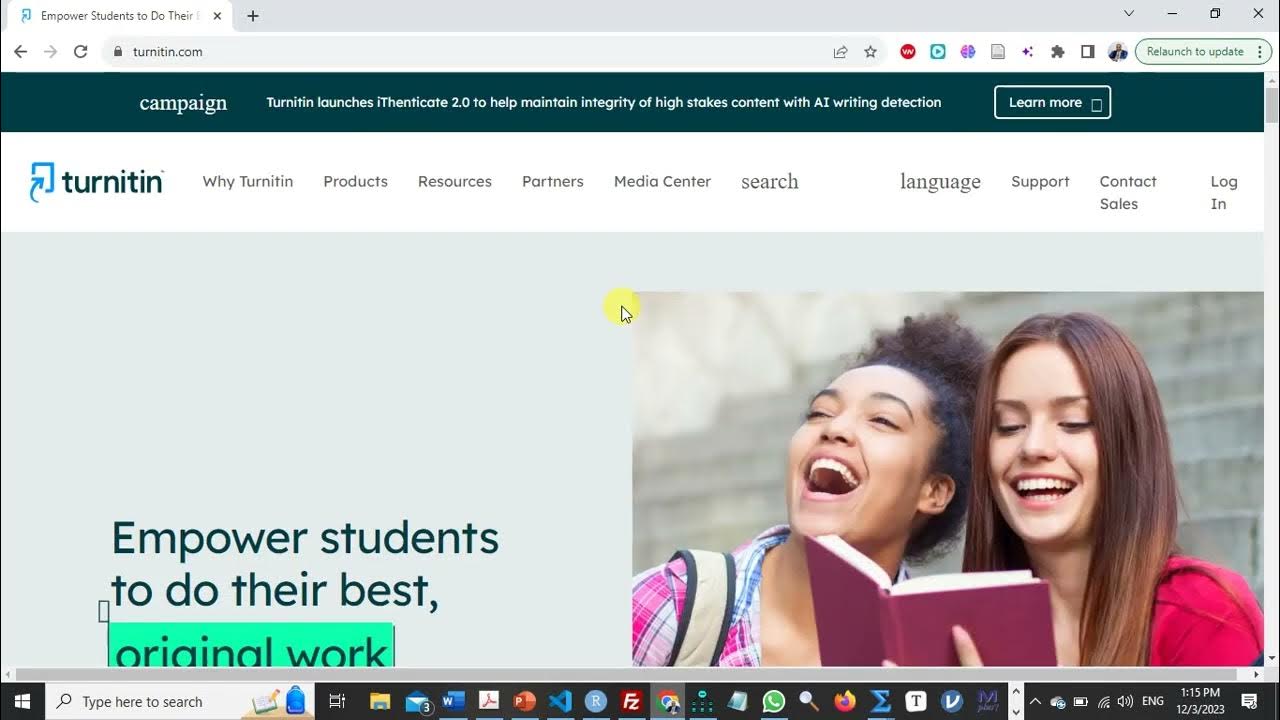Open the Resources menu
Screen dimensions: 1280x720
(455, 181)
